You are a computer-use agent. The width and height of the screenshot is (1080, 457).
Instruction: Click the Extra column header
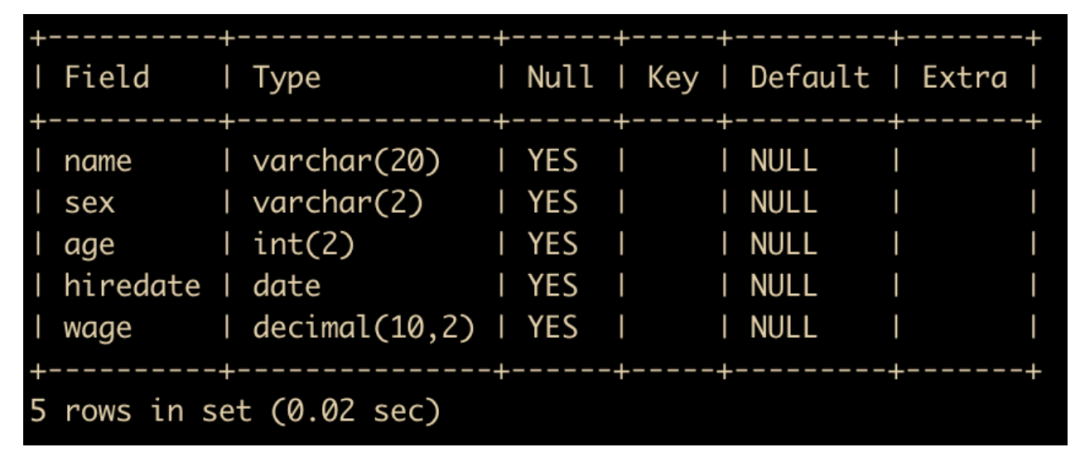964,77
